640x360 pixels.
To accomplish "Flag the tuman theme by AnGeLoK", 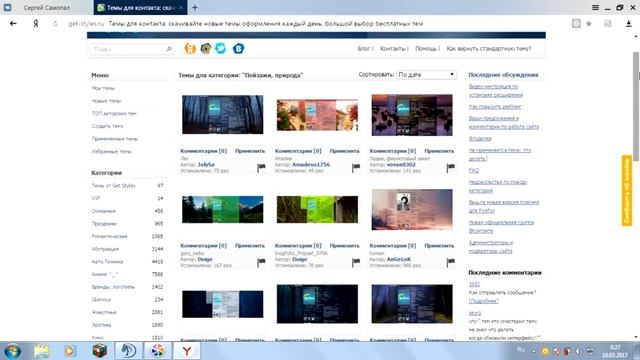I will [x=451, y=262].
